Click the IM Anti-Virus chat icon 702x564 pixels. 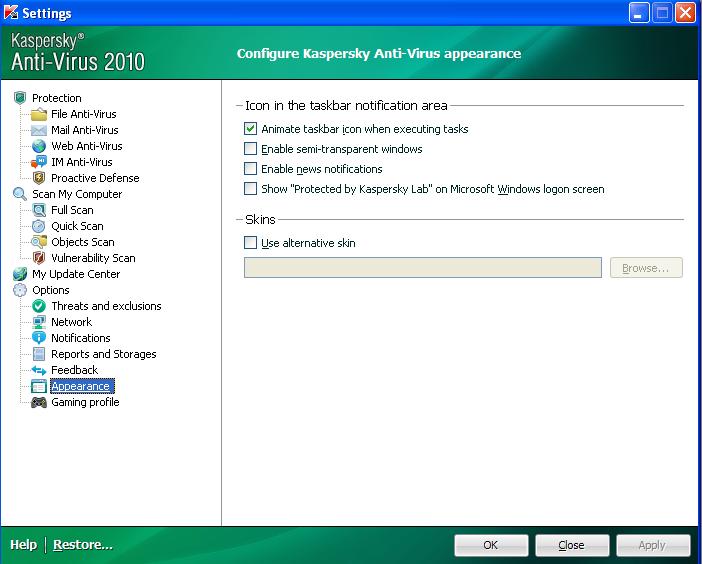(39, 162)
